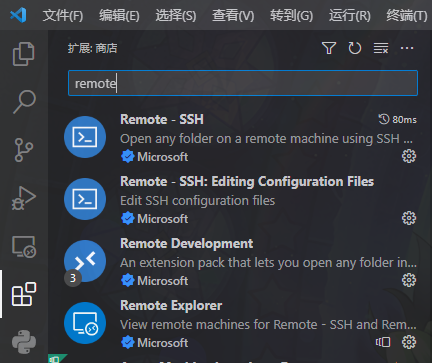Select the Extensions view icon
The width and height of the screenshot is (432, 363).
point(24,294)
